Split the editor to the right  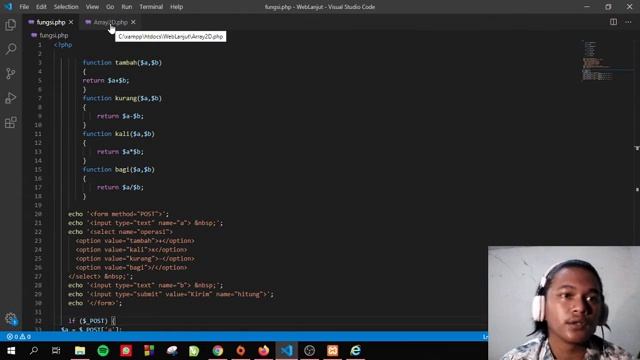coord(613,22)
